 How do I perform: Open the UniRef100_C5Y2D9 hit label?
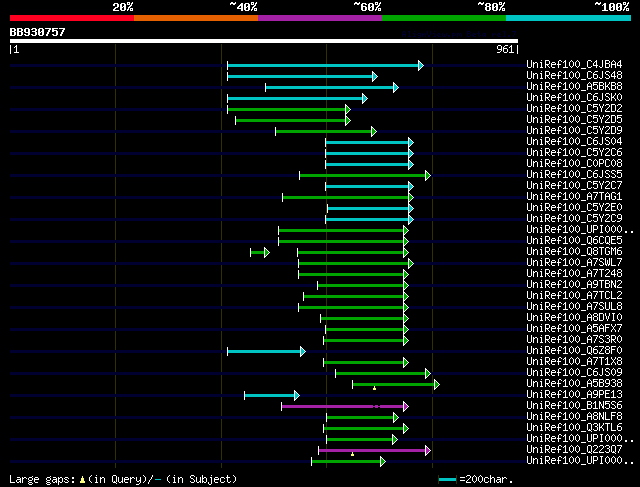click(574, 131)
